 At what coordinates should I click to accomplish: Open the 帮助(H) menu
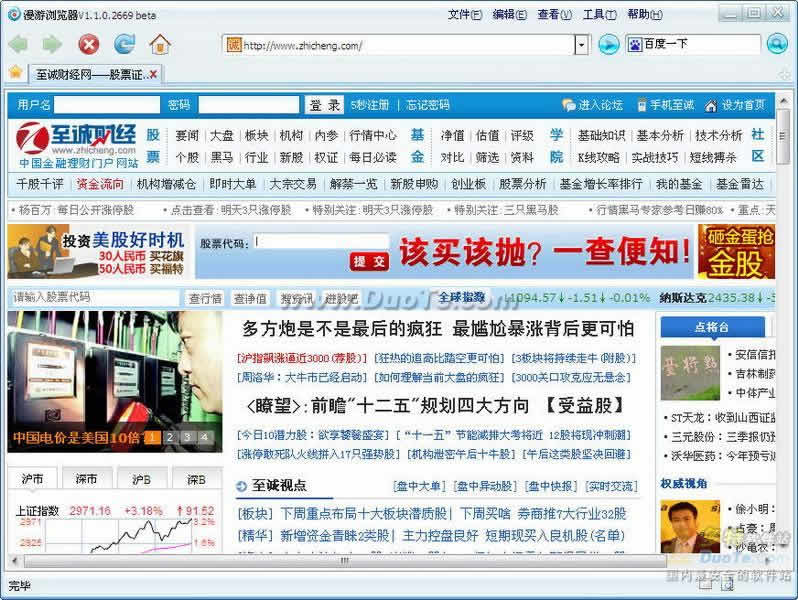click(x=645, y=15)
